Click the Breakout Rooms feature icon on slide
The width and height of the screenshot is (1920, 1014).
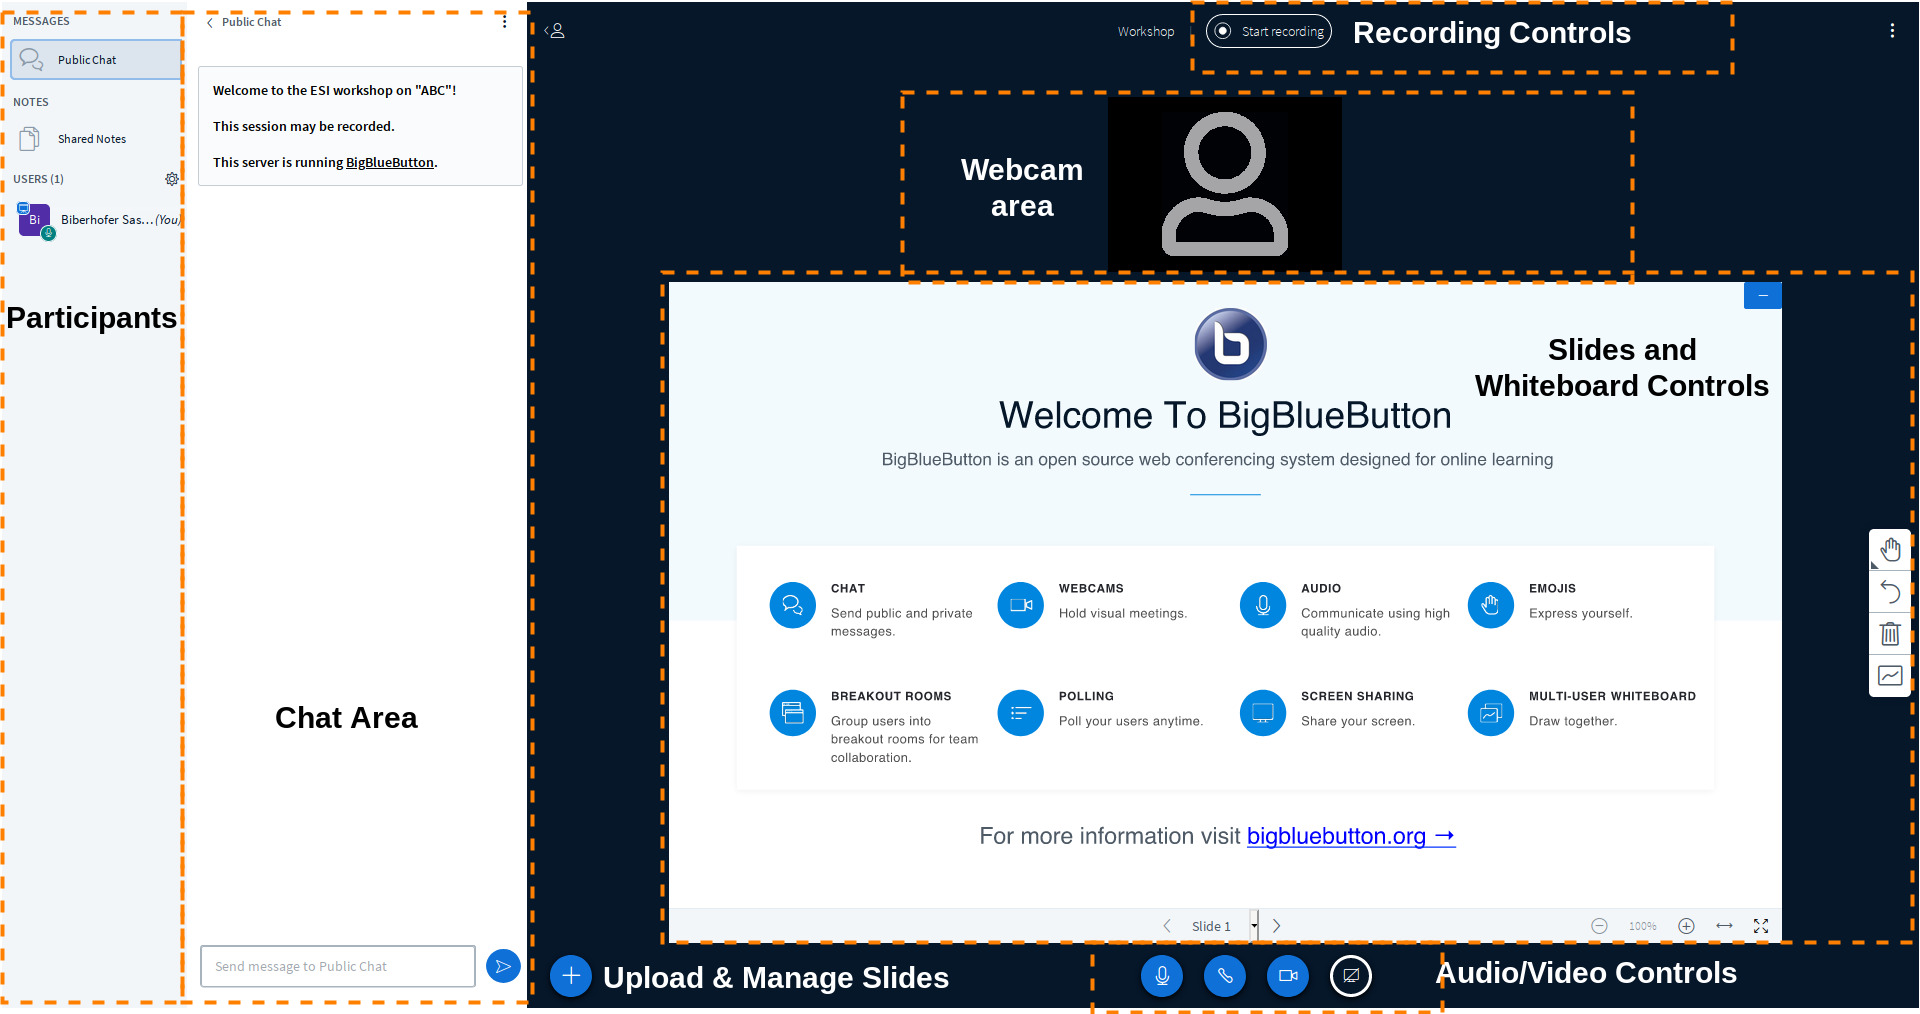click(793, 713)
